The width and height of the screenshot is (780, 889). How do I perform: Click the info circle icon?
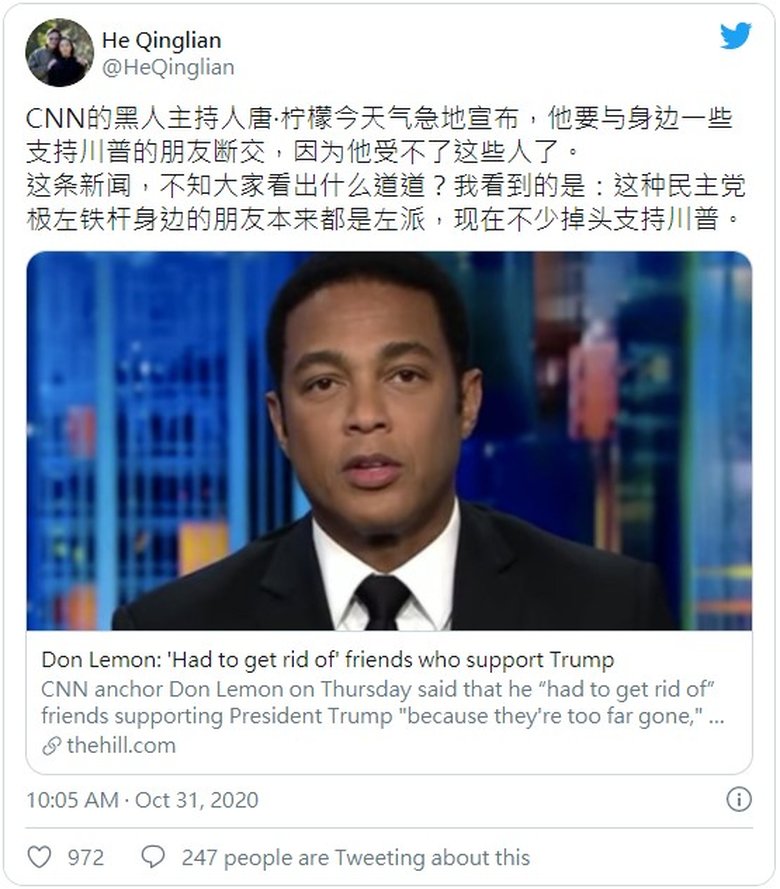tap(739, 799)
